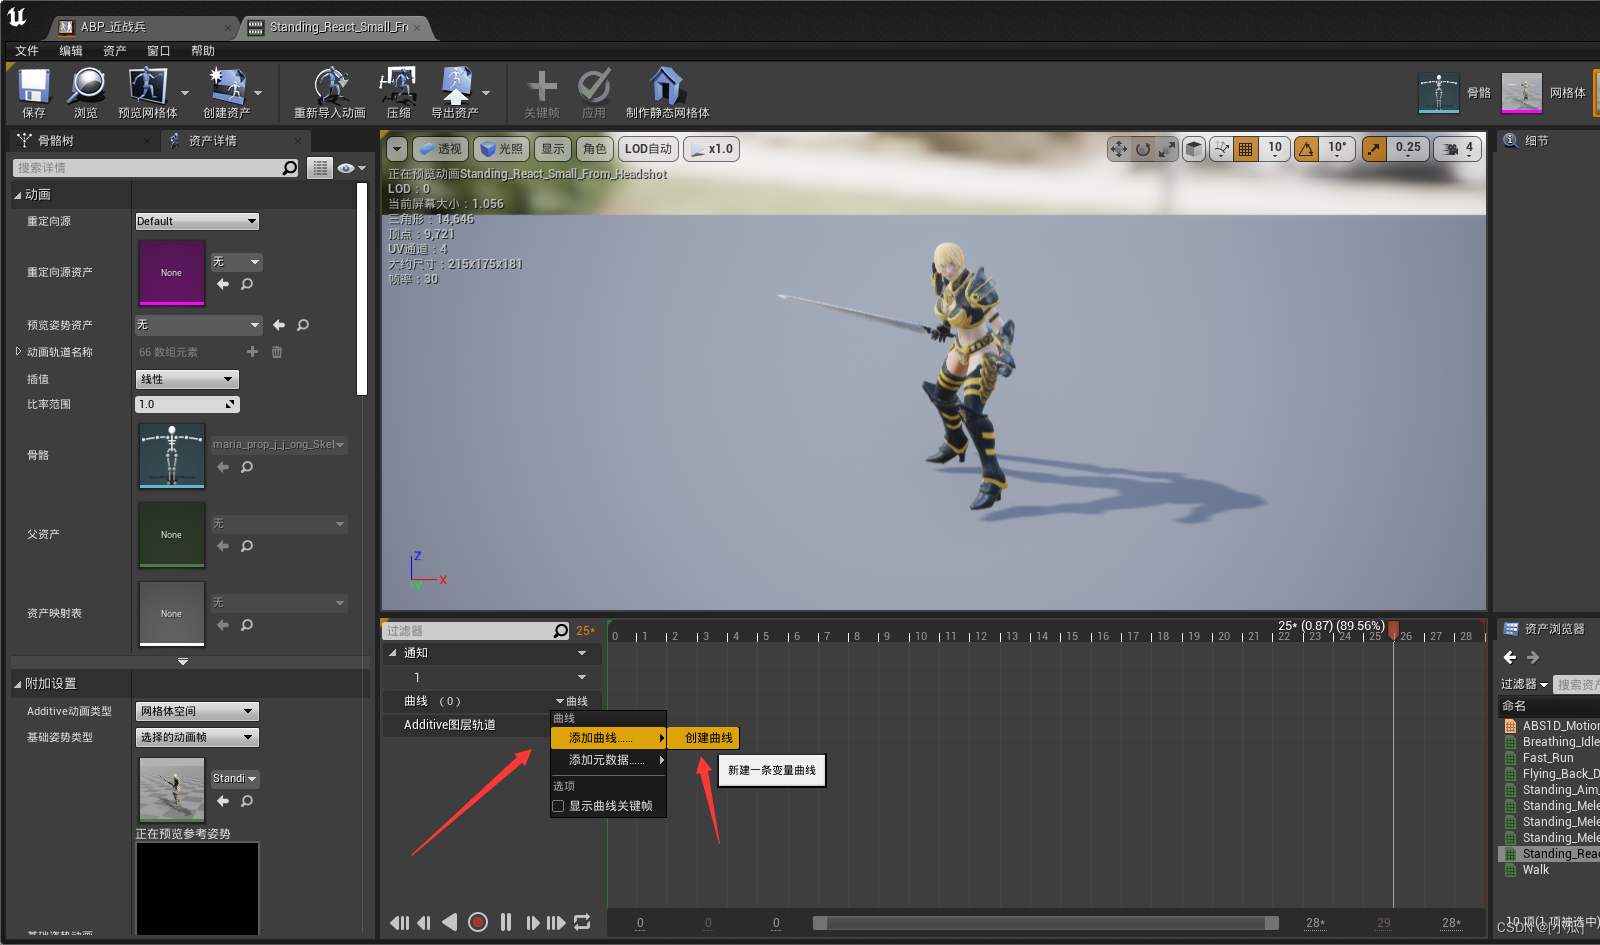Click the surface snapping icon
1600x945 pixels.
coord(1221,149)
